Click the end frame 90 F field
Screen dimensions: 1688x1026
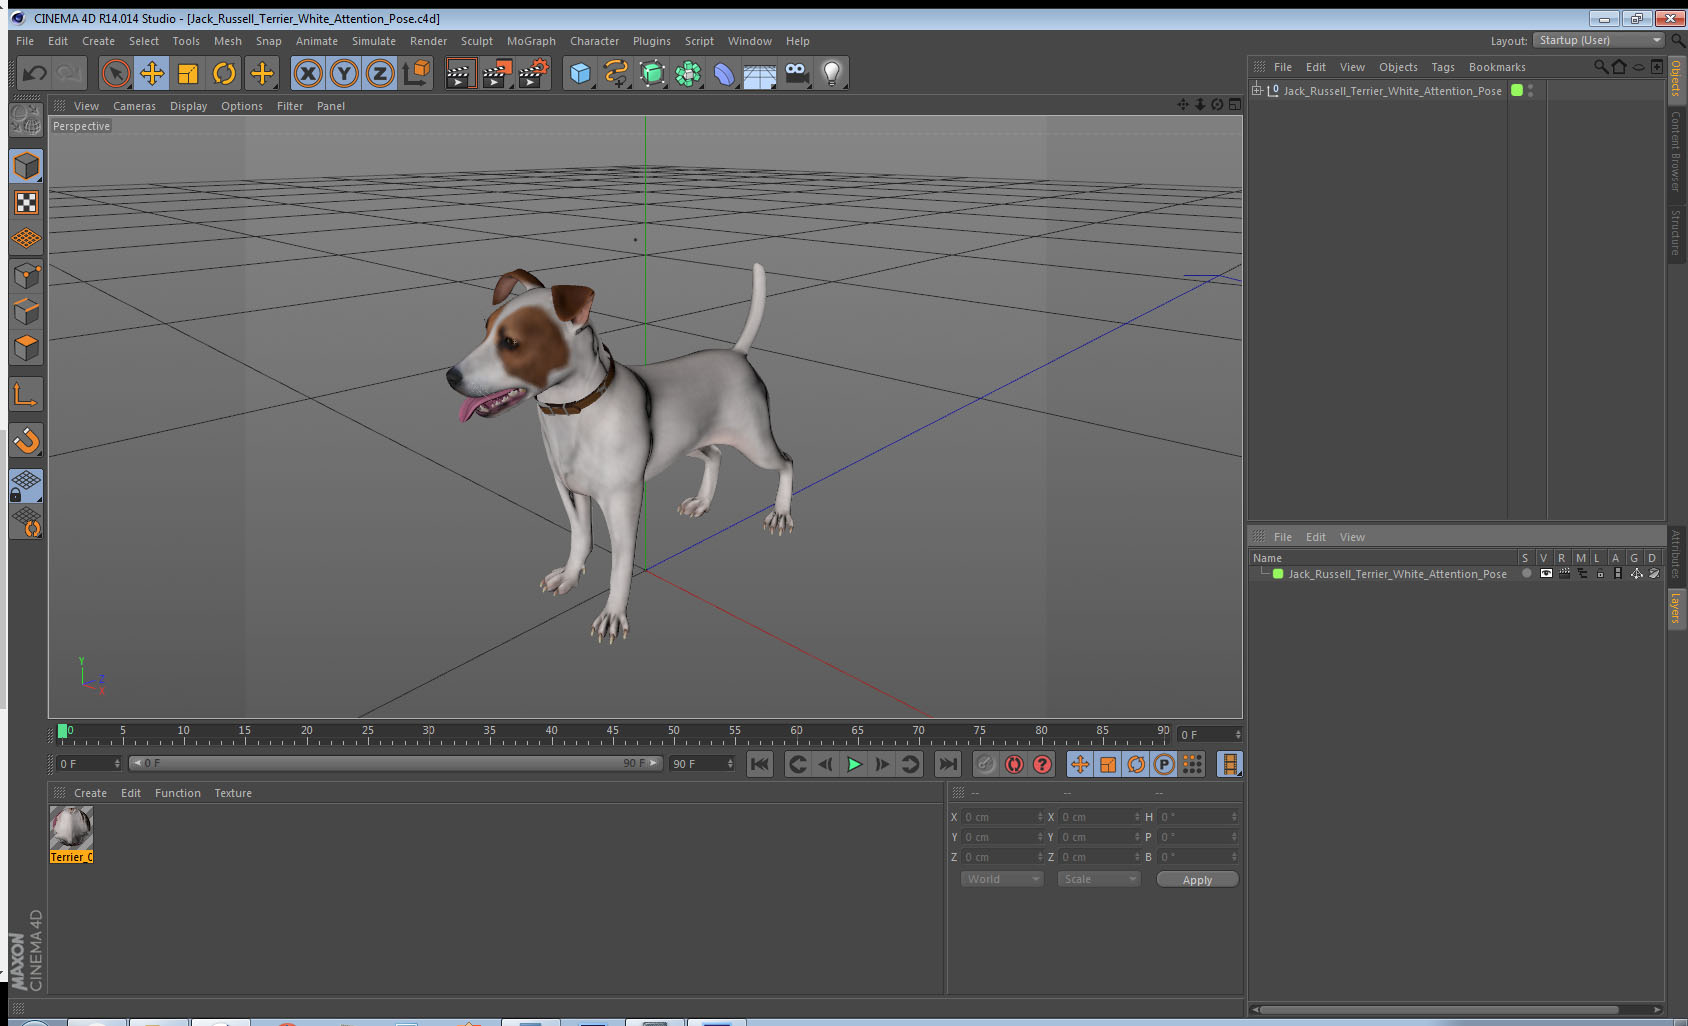click(x=702, y=764)
